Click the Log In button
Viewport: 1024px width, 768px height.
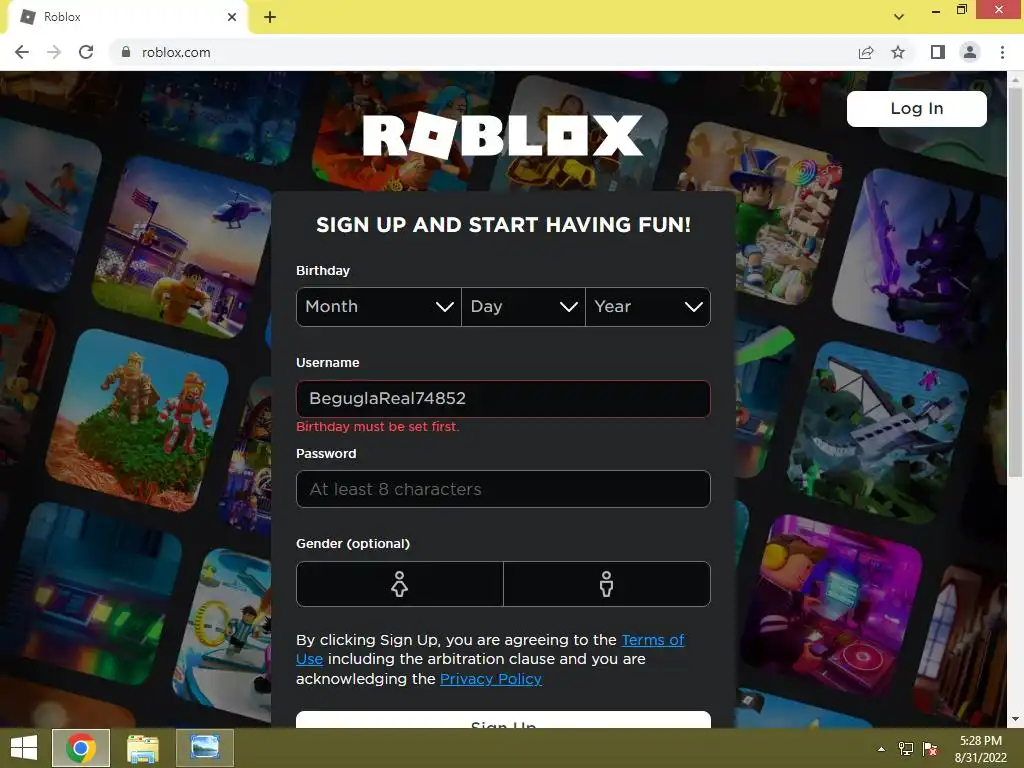(x=917, y=108)
